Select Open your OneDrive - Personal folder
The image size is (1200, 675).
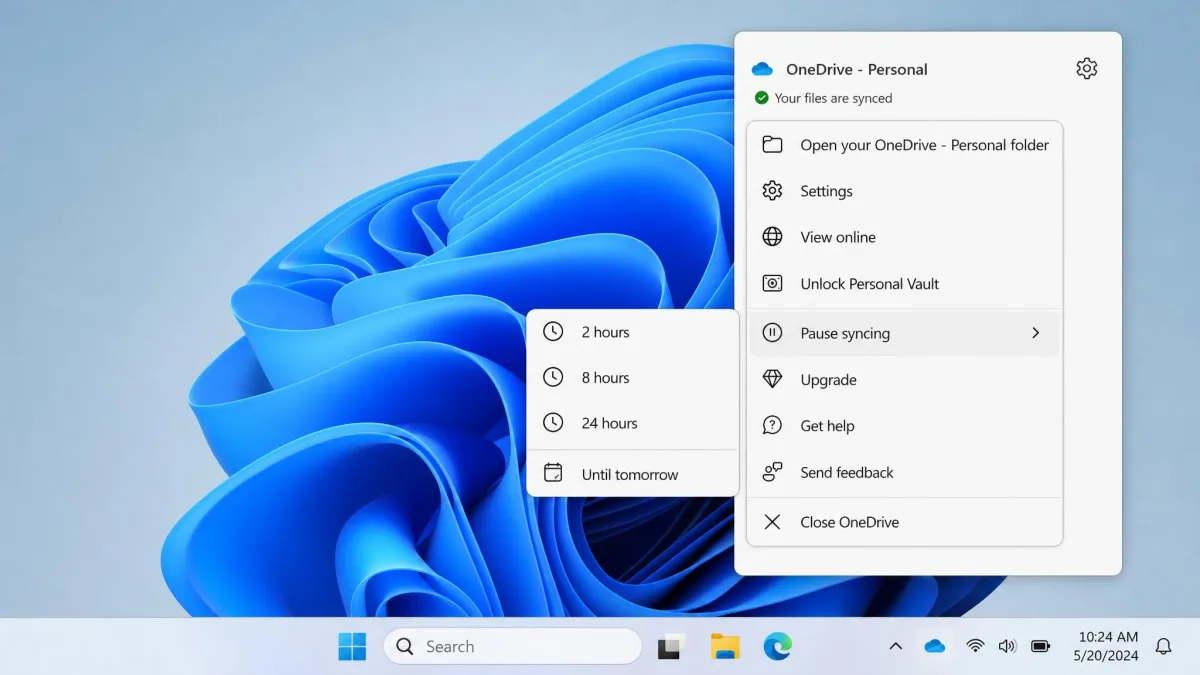click(x=905, y=145)
